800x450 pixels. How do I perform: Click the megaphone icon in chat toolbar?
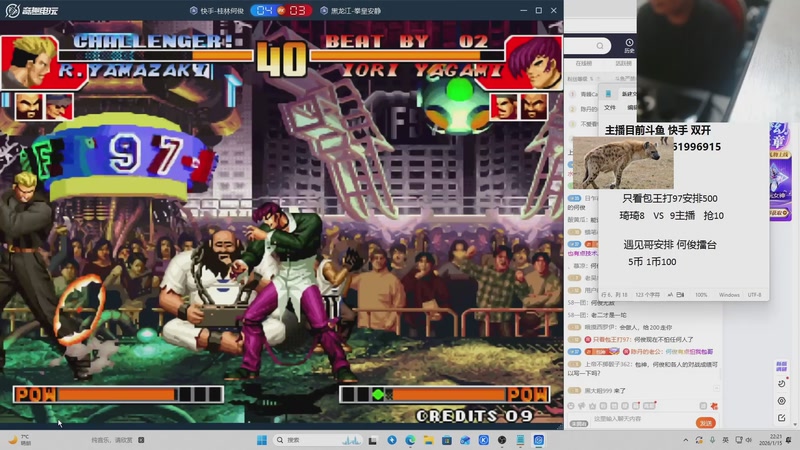(x=582, y=406)
